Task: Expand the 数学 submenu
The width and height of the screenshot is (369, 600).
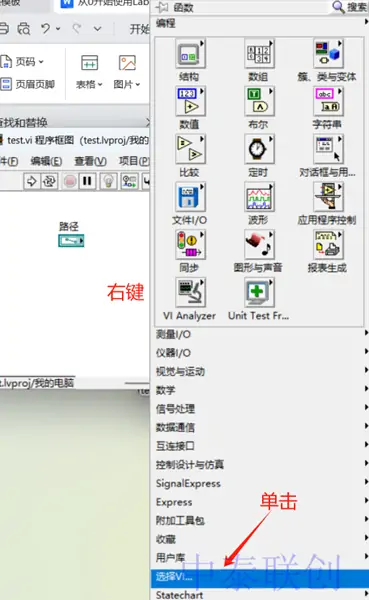Action: (x=260, y=390)
